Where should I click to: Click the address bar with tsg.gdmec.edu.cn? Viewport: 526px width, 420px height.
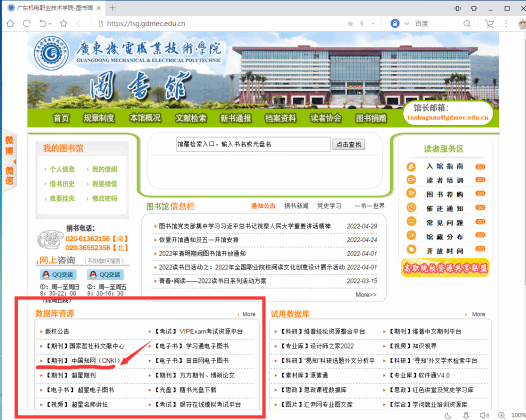tap(220, 24)
